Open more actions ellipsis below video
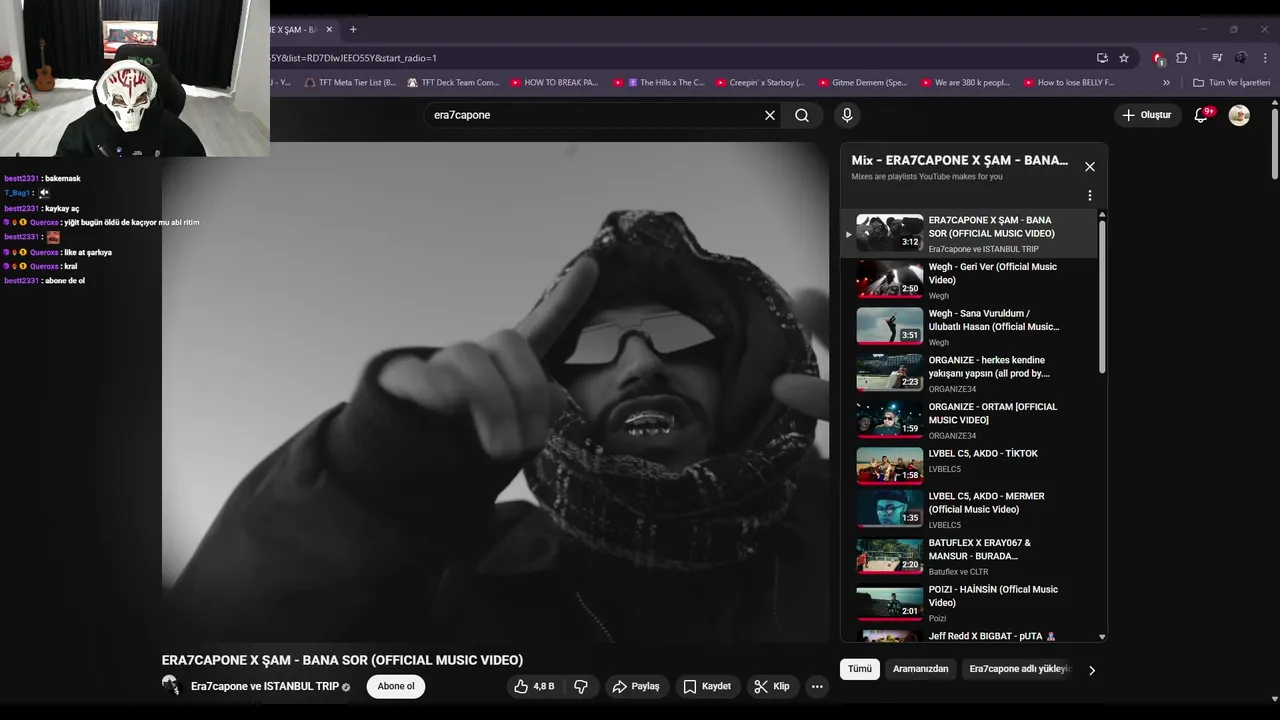1280x720 pixels. coord(817,686)
